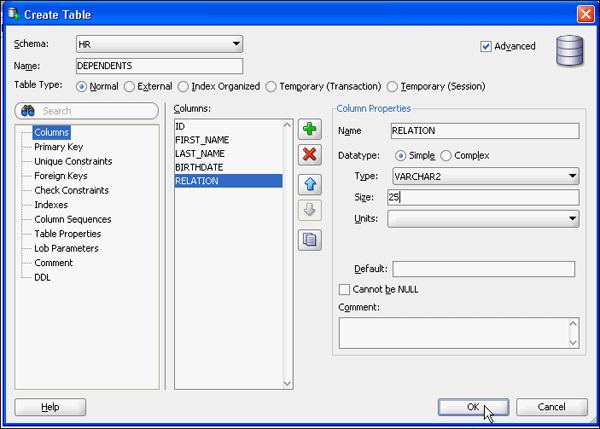
Task: Select the Index Organized table type
Action: coord(183,86)
